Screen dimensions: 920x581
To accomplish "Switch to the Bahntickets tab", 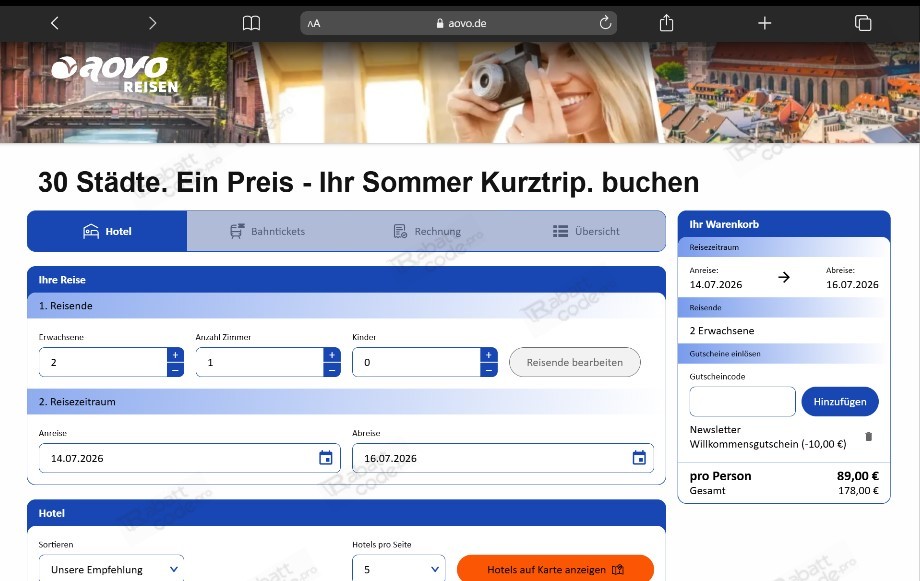I will point(268,231).
